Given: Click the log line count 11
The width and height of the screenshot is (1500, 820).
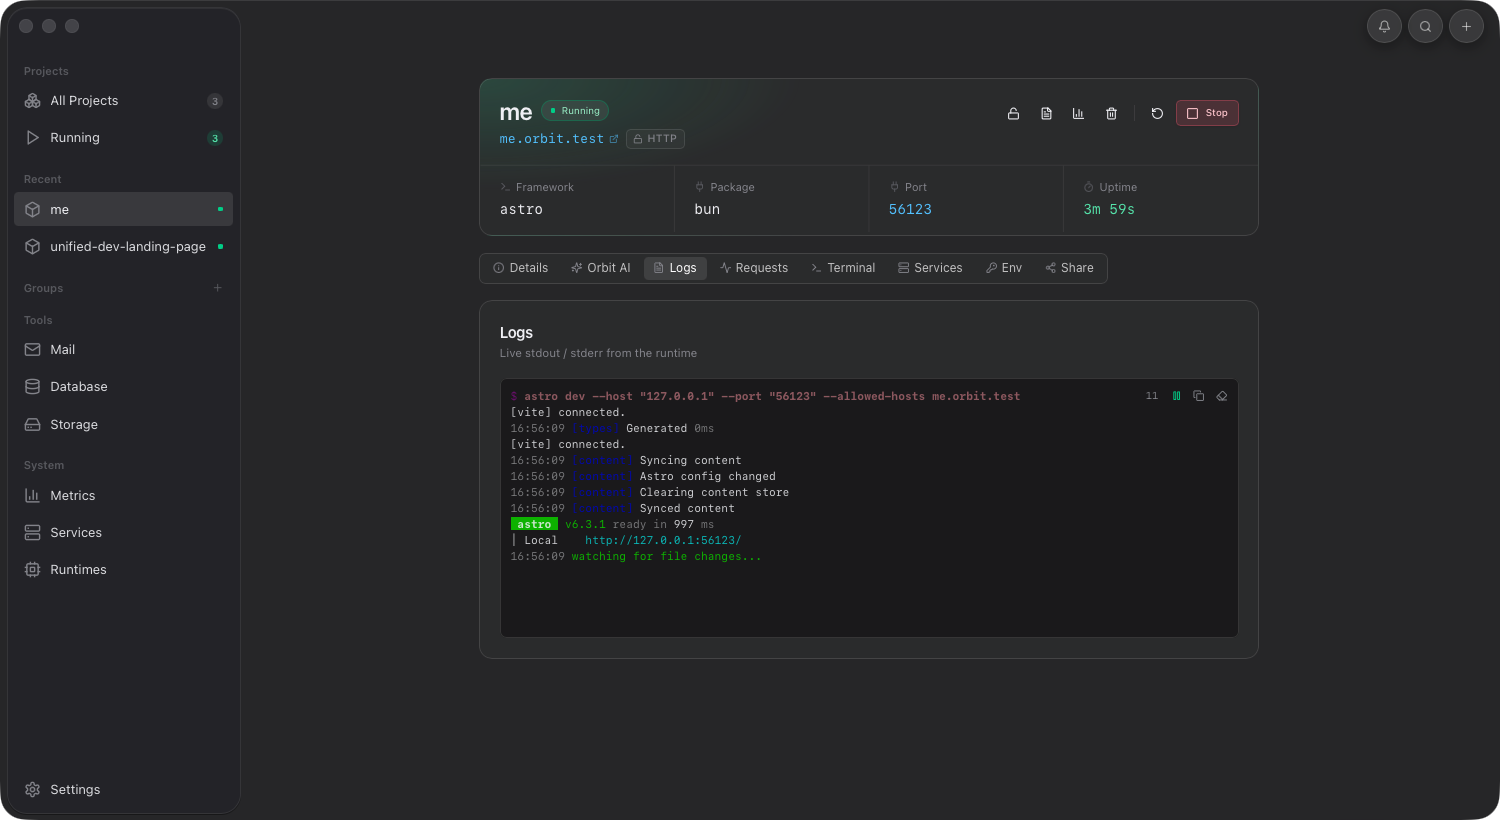Looking at the screenshot, I should pyautogui.click(x=1151, y=396).
